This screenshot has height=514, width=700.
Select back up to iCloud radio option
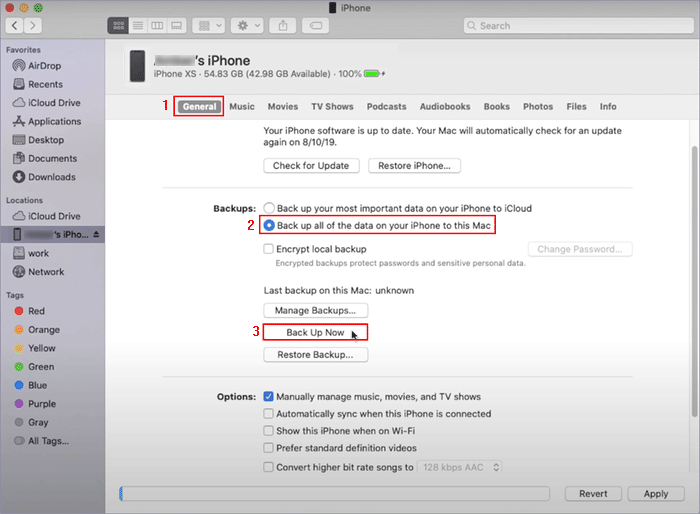pos(269,209)
